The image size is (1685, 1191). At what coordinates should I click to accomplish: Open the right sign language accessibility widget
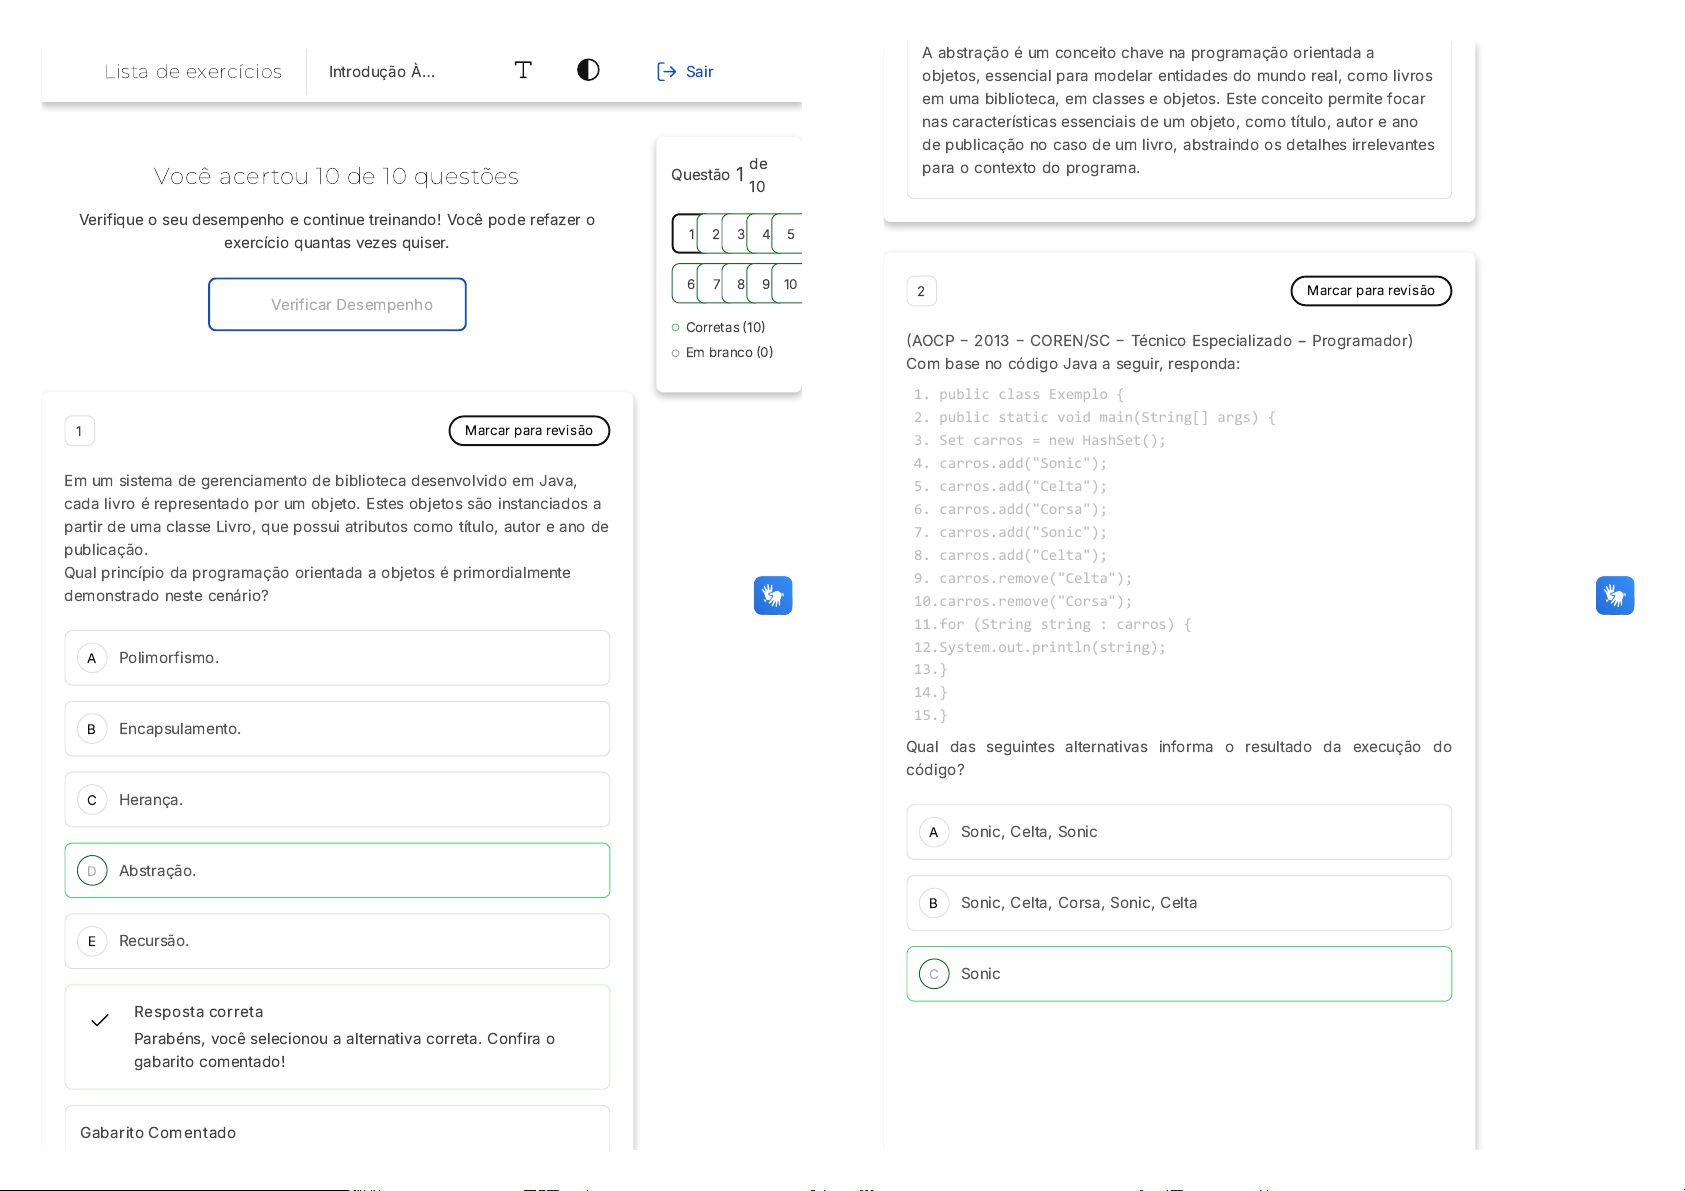click(1614, 595)
